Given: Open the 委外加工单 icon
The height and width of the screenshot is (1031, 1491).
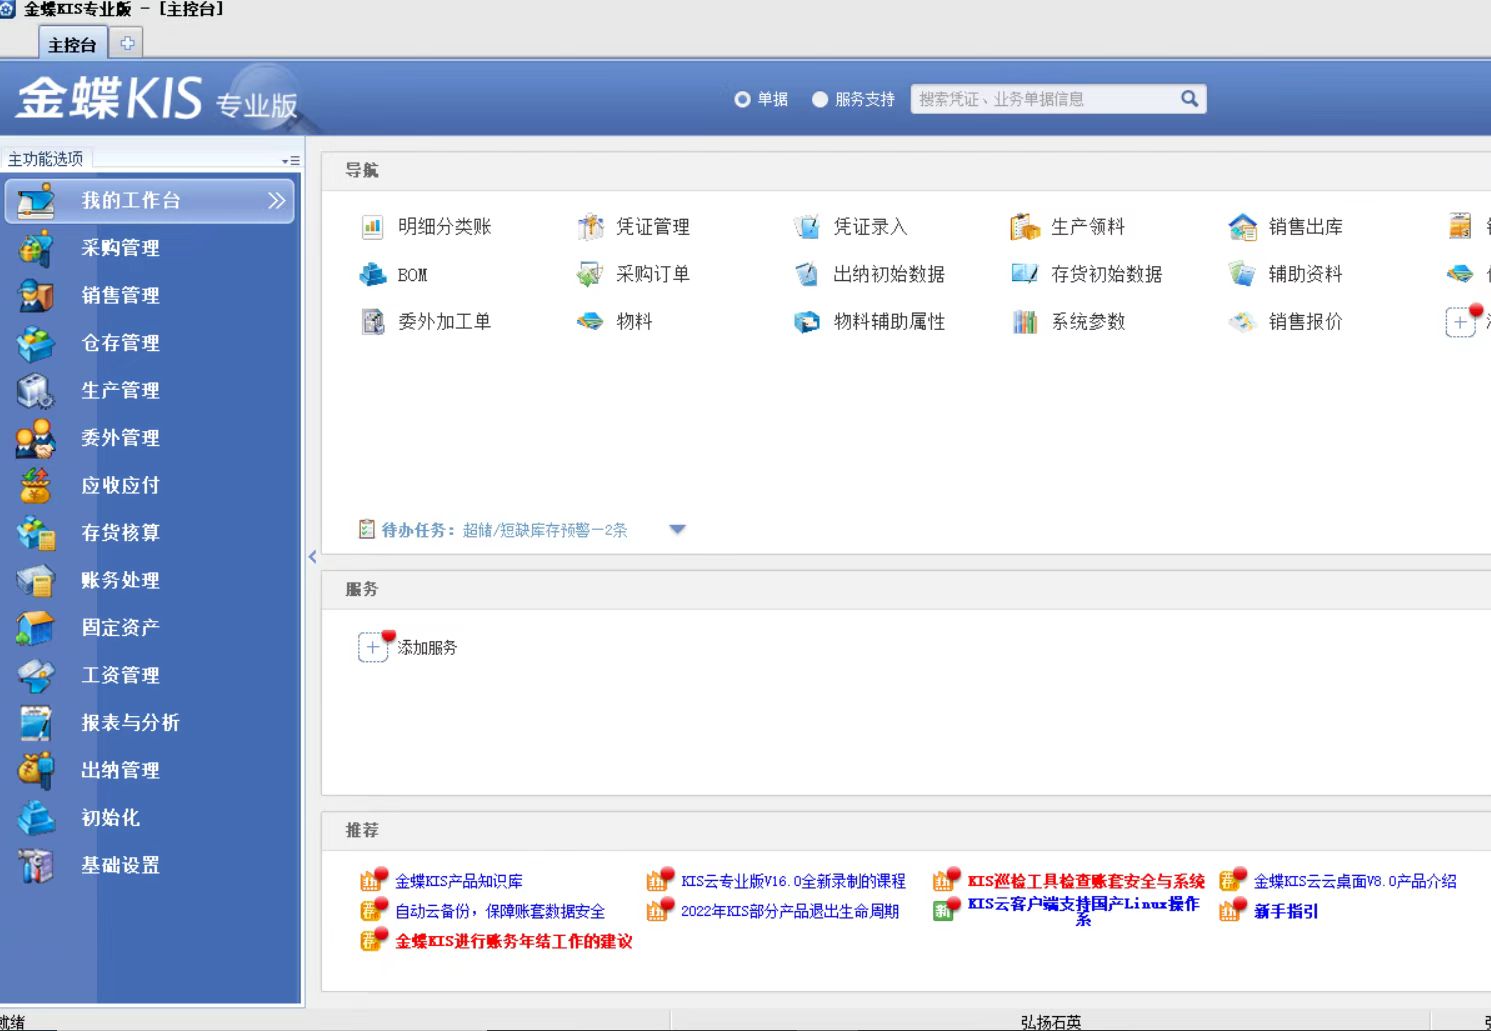Looking at the screenshot, I should [x=372, y=322].
